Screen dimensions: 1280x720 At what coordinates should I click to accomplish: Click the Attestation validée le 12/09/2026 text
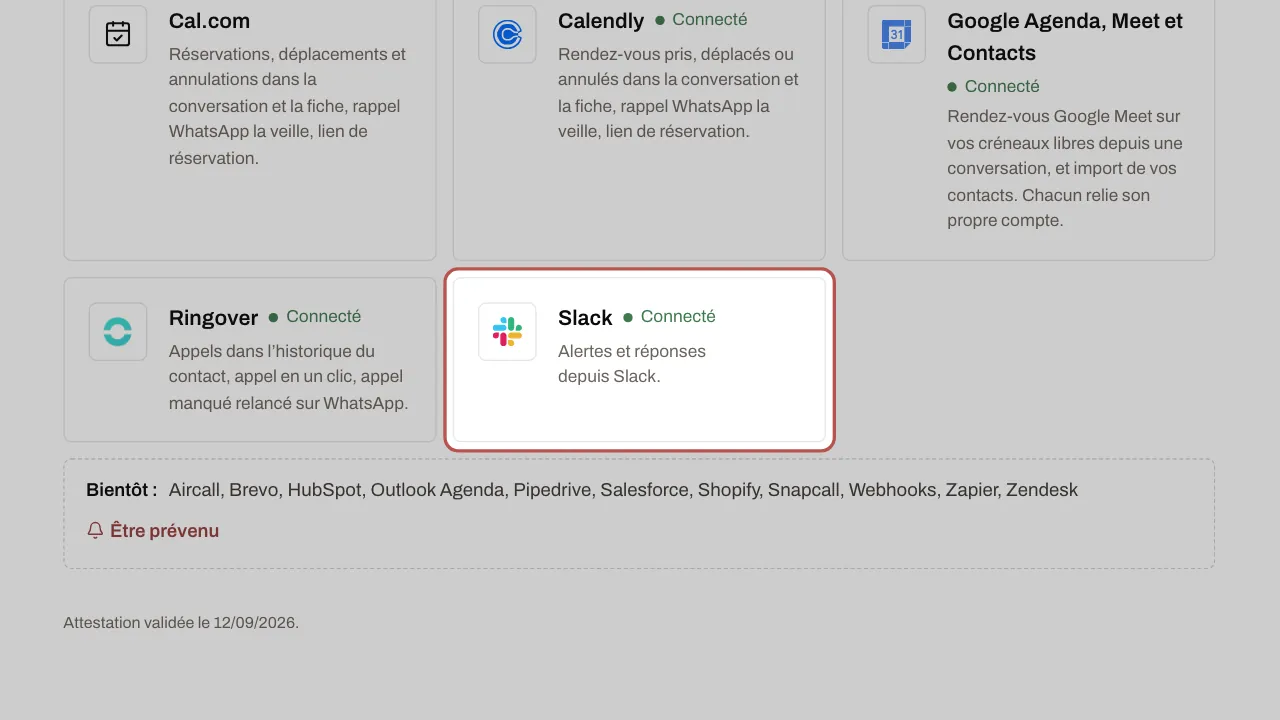click(x=181, y=623)
